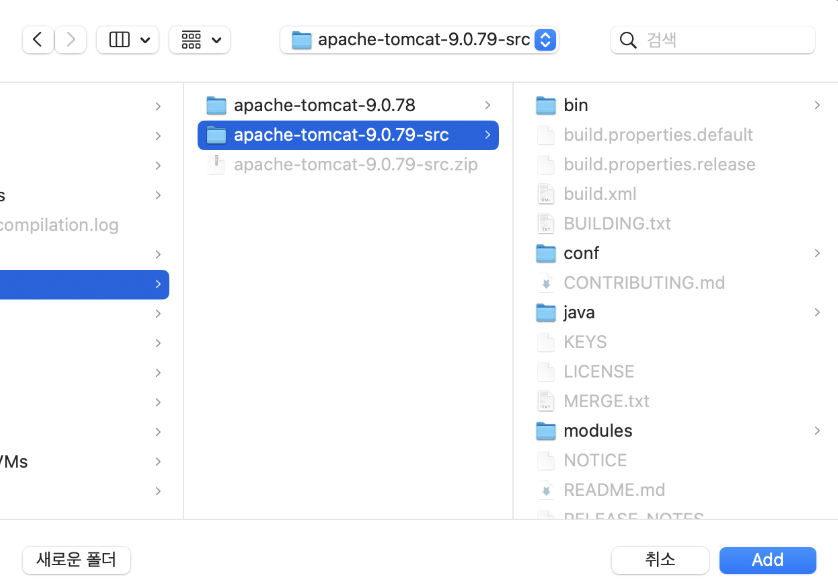Click the java folder icon

546,313
